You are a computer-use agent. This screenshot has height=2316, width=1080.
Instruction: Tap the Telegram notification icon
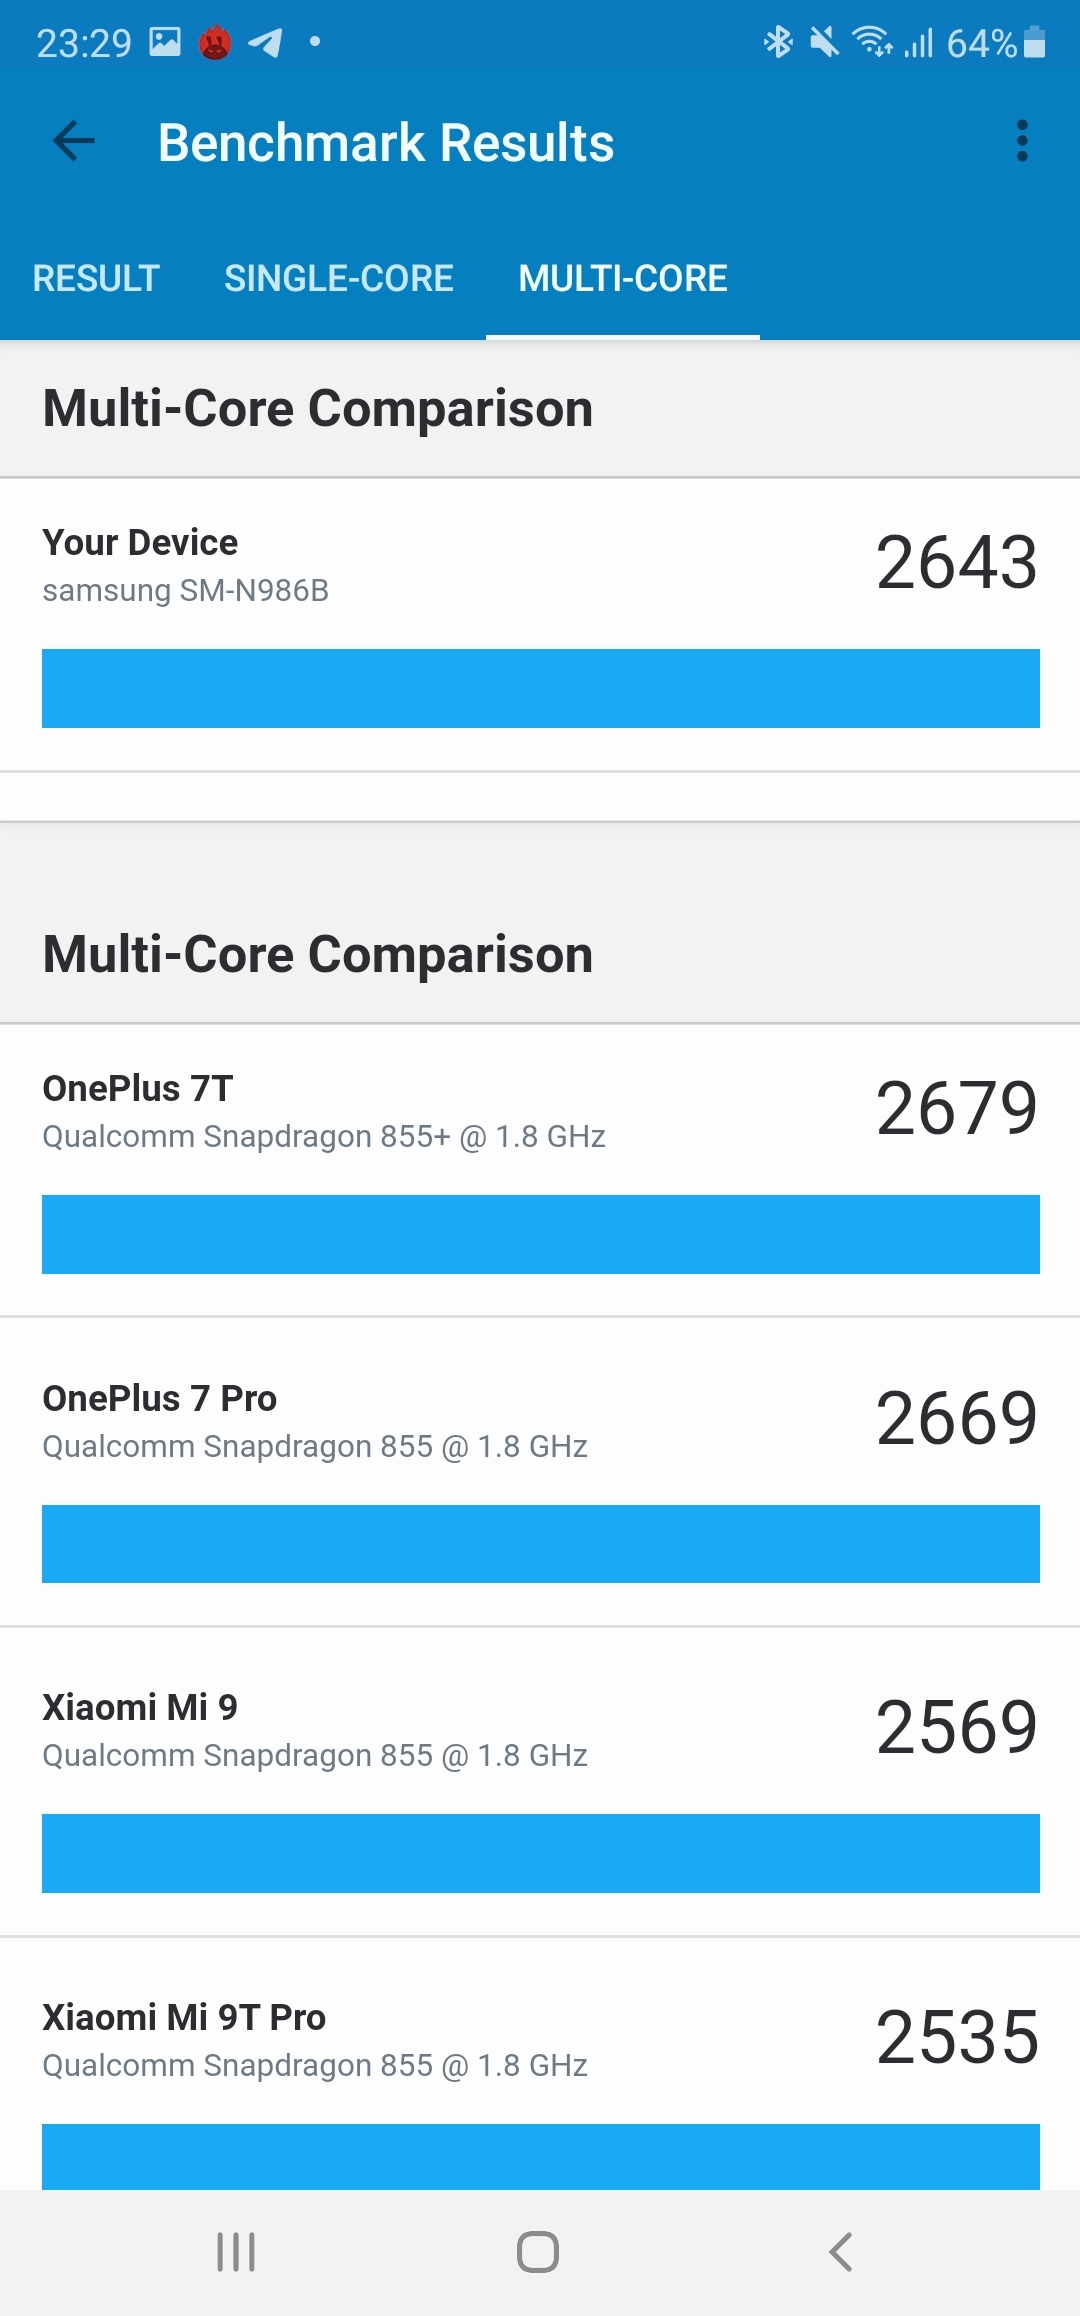pos(265,43)
